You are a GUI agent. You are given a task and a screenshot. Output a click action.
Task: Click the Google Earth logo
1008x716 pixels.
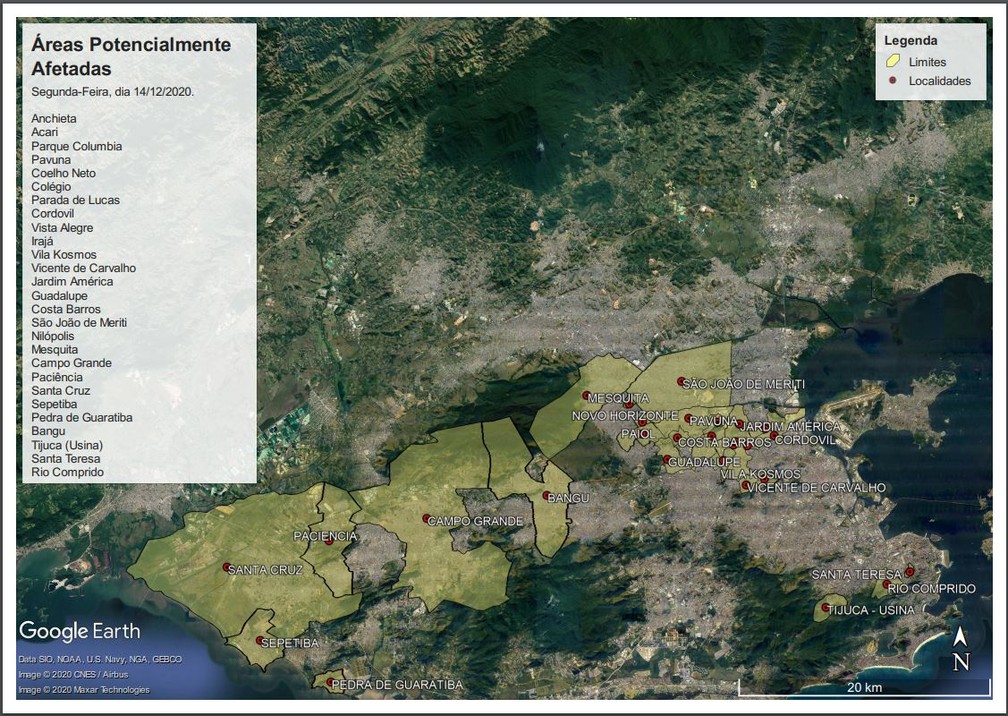pyautogui.click(x=80, y=631)
